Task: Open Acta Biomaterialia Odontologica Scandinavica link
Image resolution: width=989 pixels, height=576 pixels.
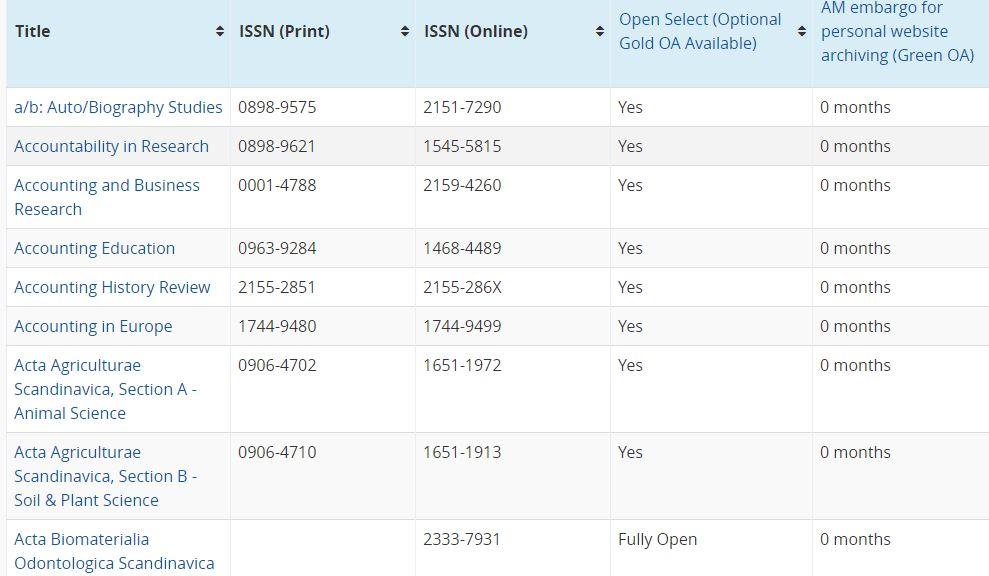Action: coord(114,551)
